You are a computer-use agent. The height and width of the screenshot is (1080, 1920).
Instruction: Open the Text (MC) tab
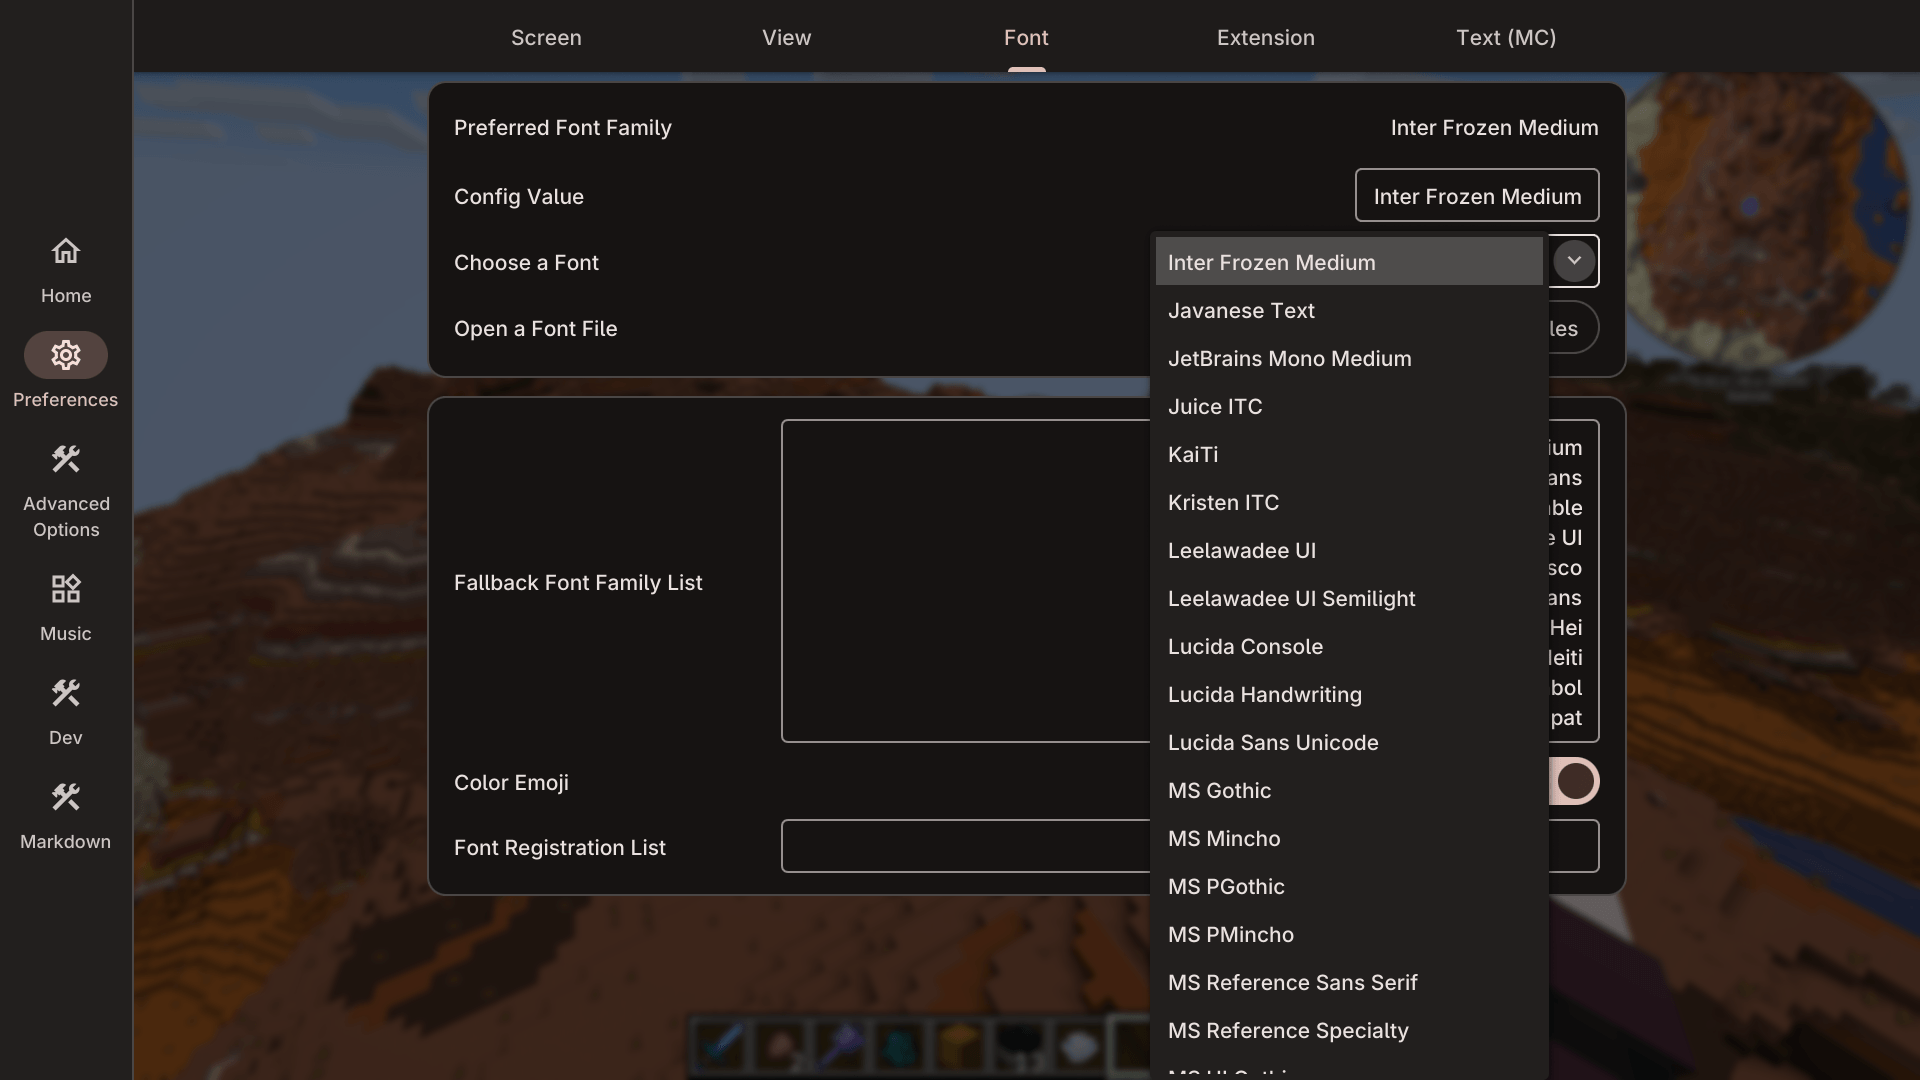click(x=1505, y=38)
